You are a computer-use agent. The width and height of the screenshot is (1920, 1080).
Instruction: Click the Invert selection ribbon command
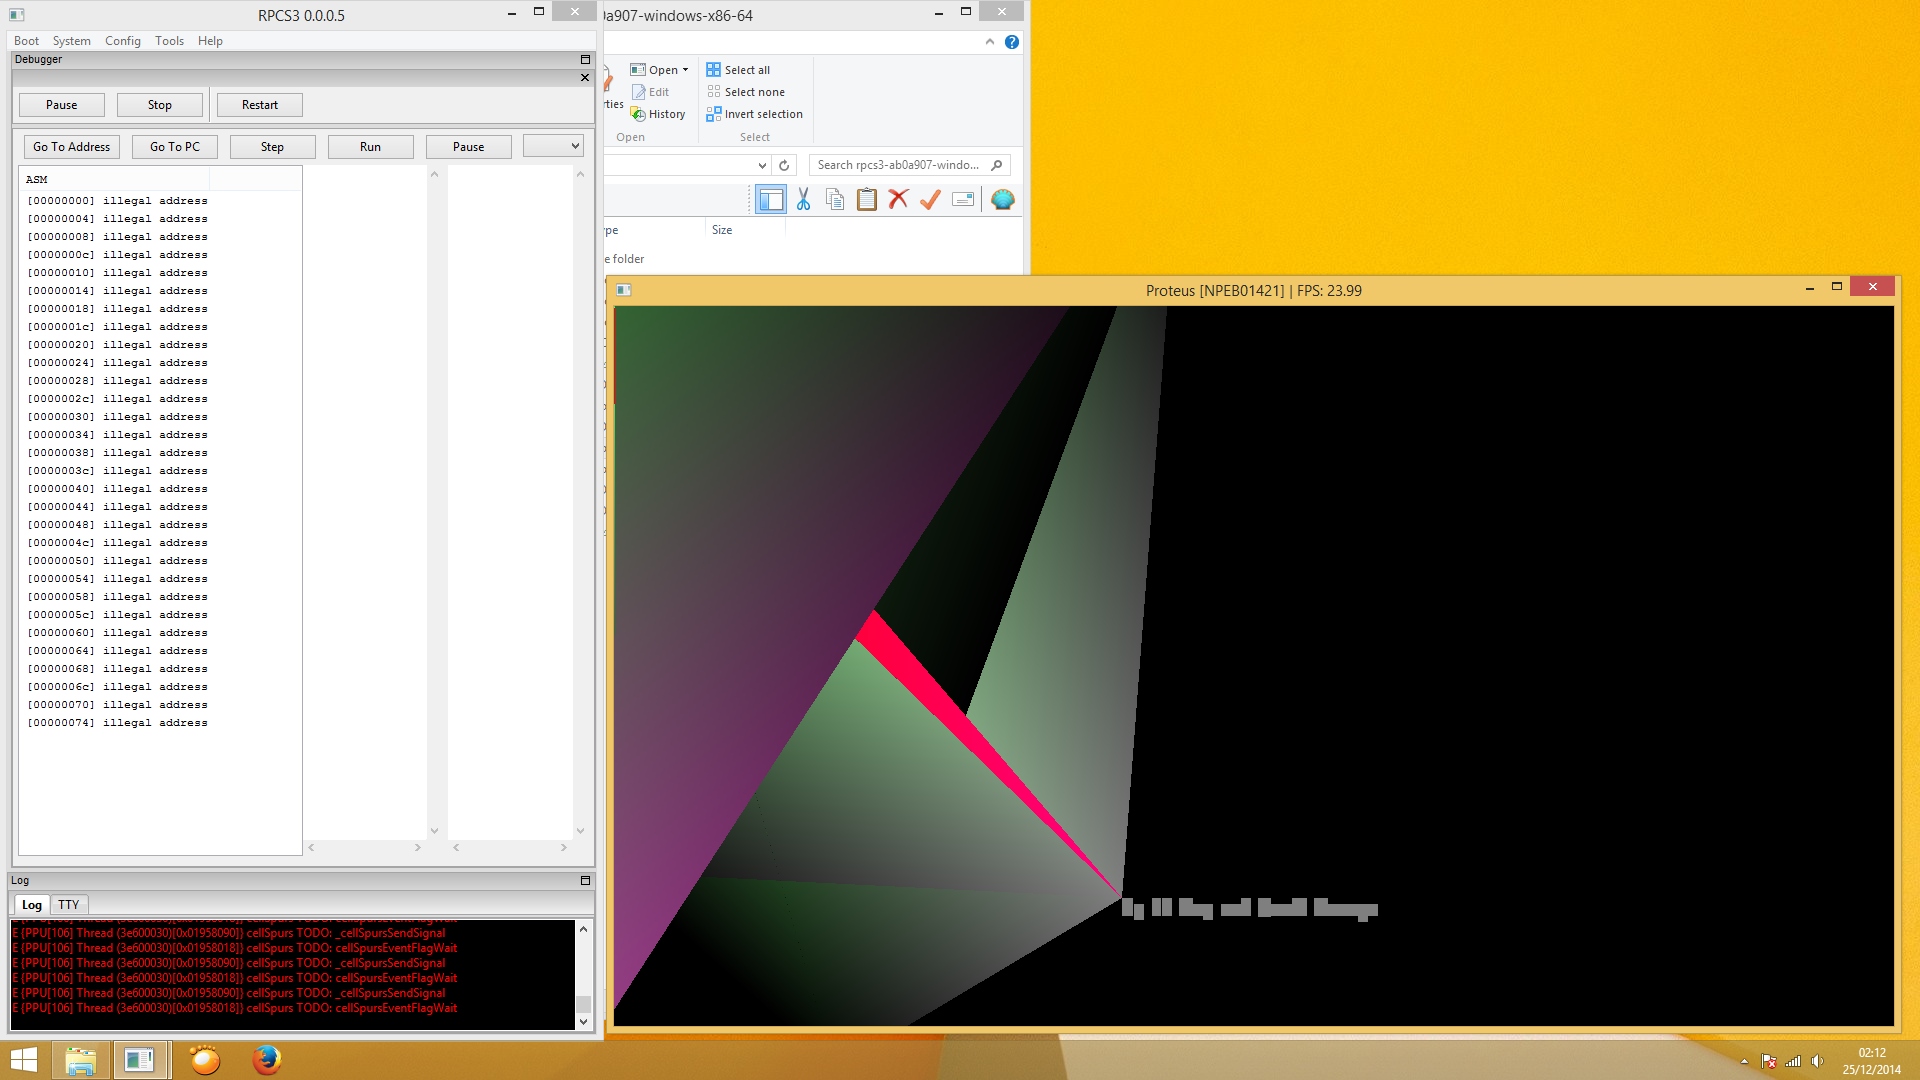pyautogui.click(x=755, y=114)
